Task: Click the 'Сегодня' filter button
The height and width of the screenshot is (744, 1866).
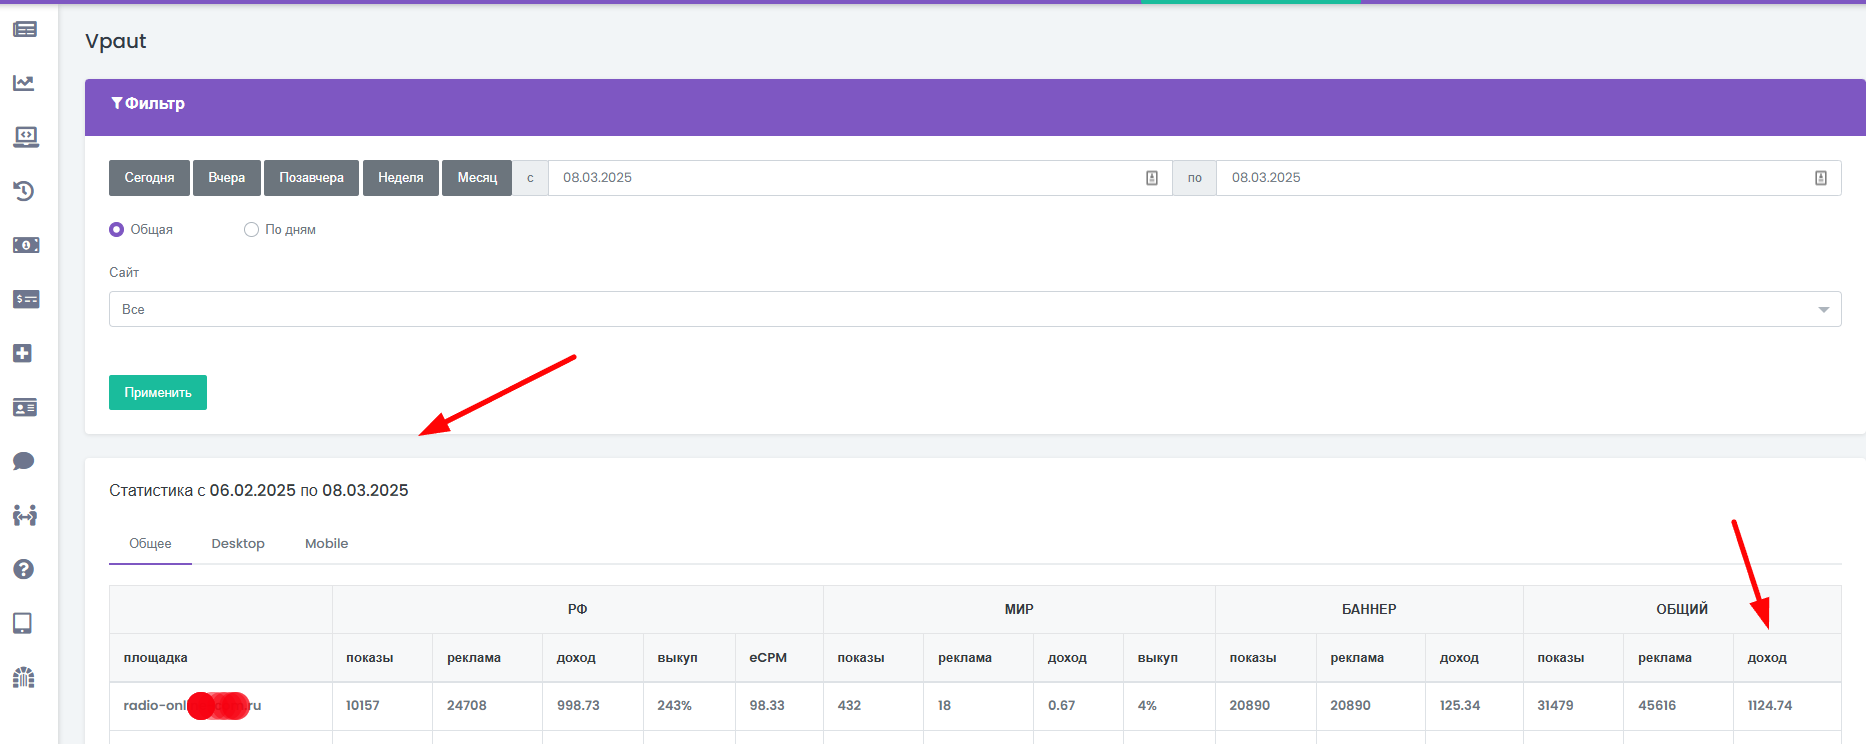Action: tap(149, 178)
